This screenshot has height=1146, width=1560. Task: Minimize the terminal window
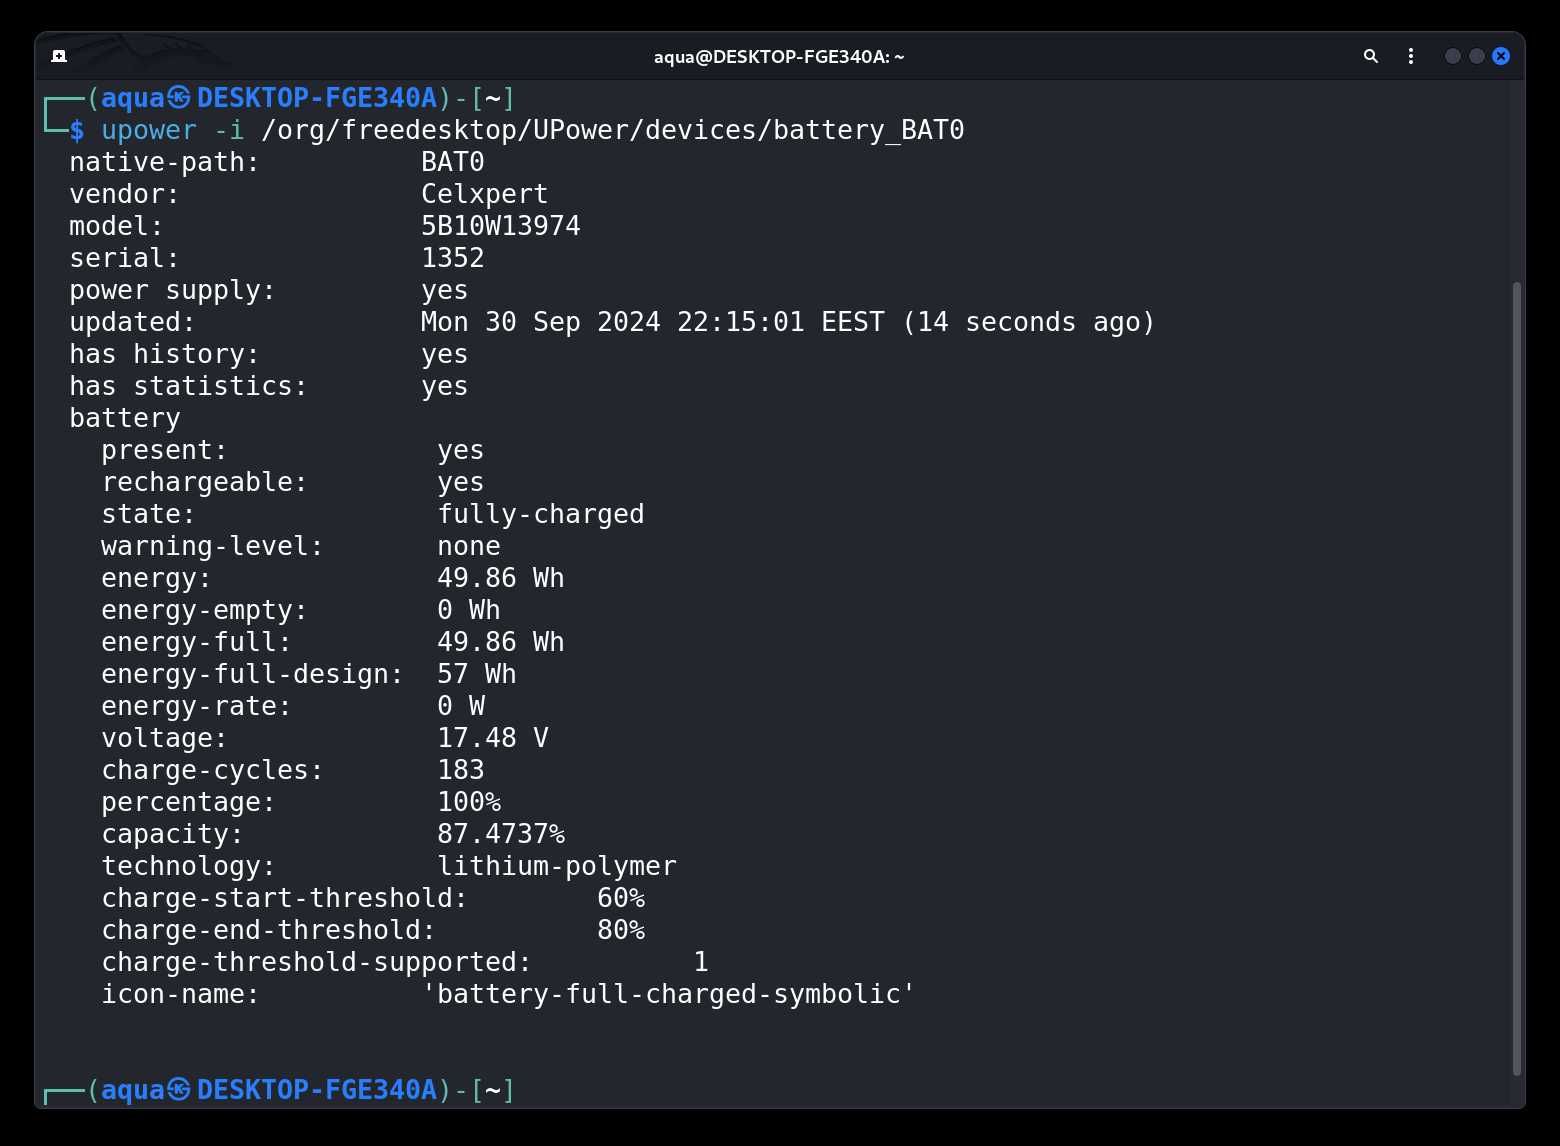(1453, 56)
